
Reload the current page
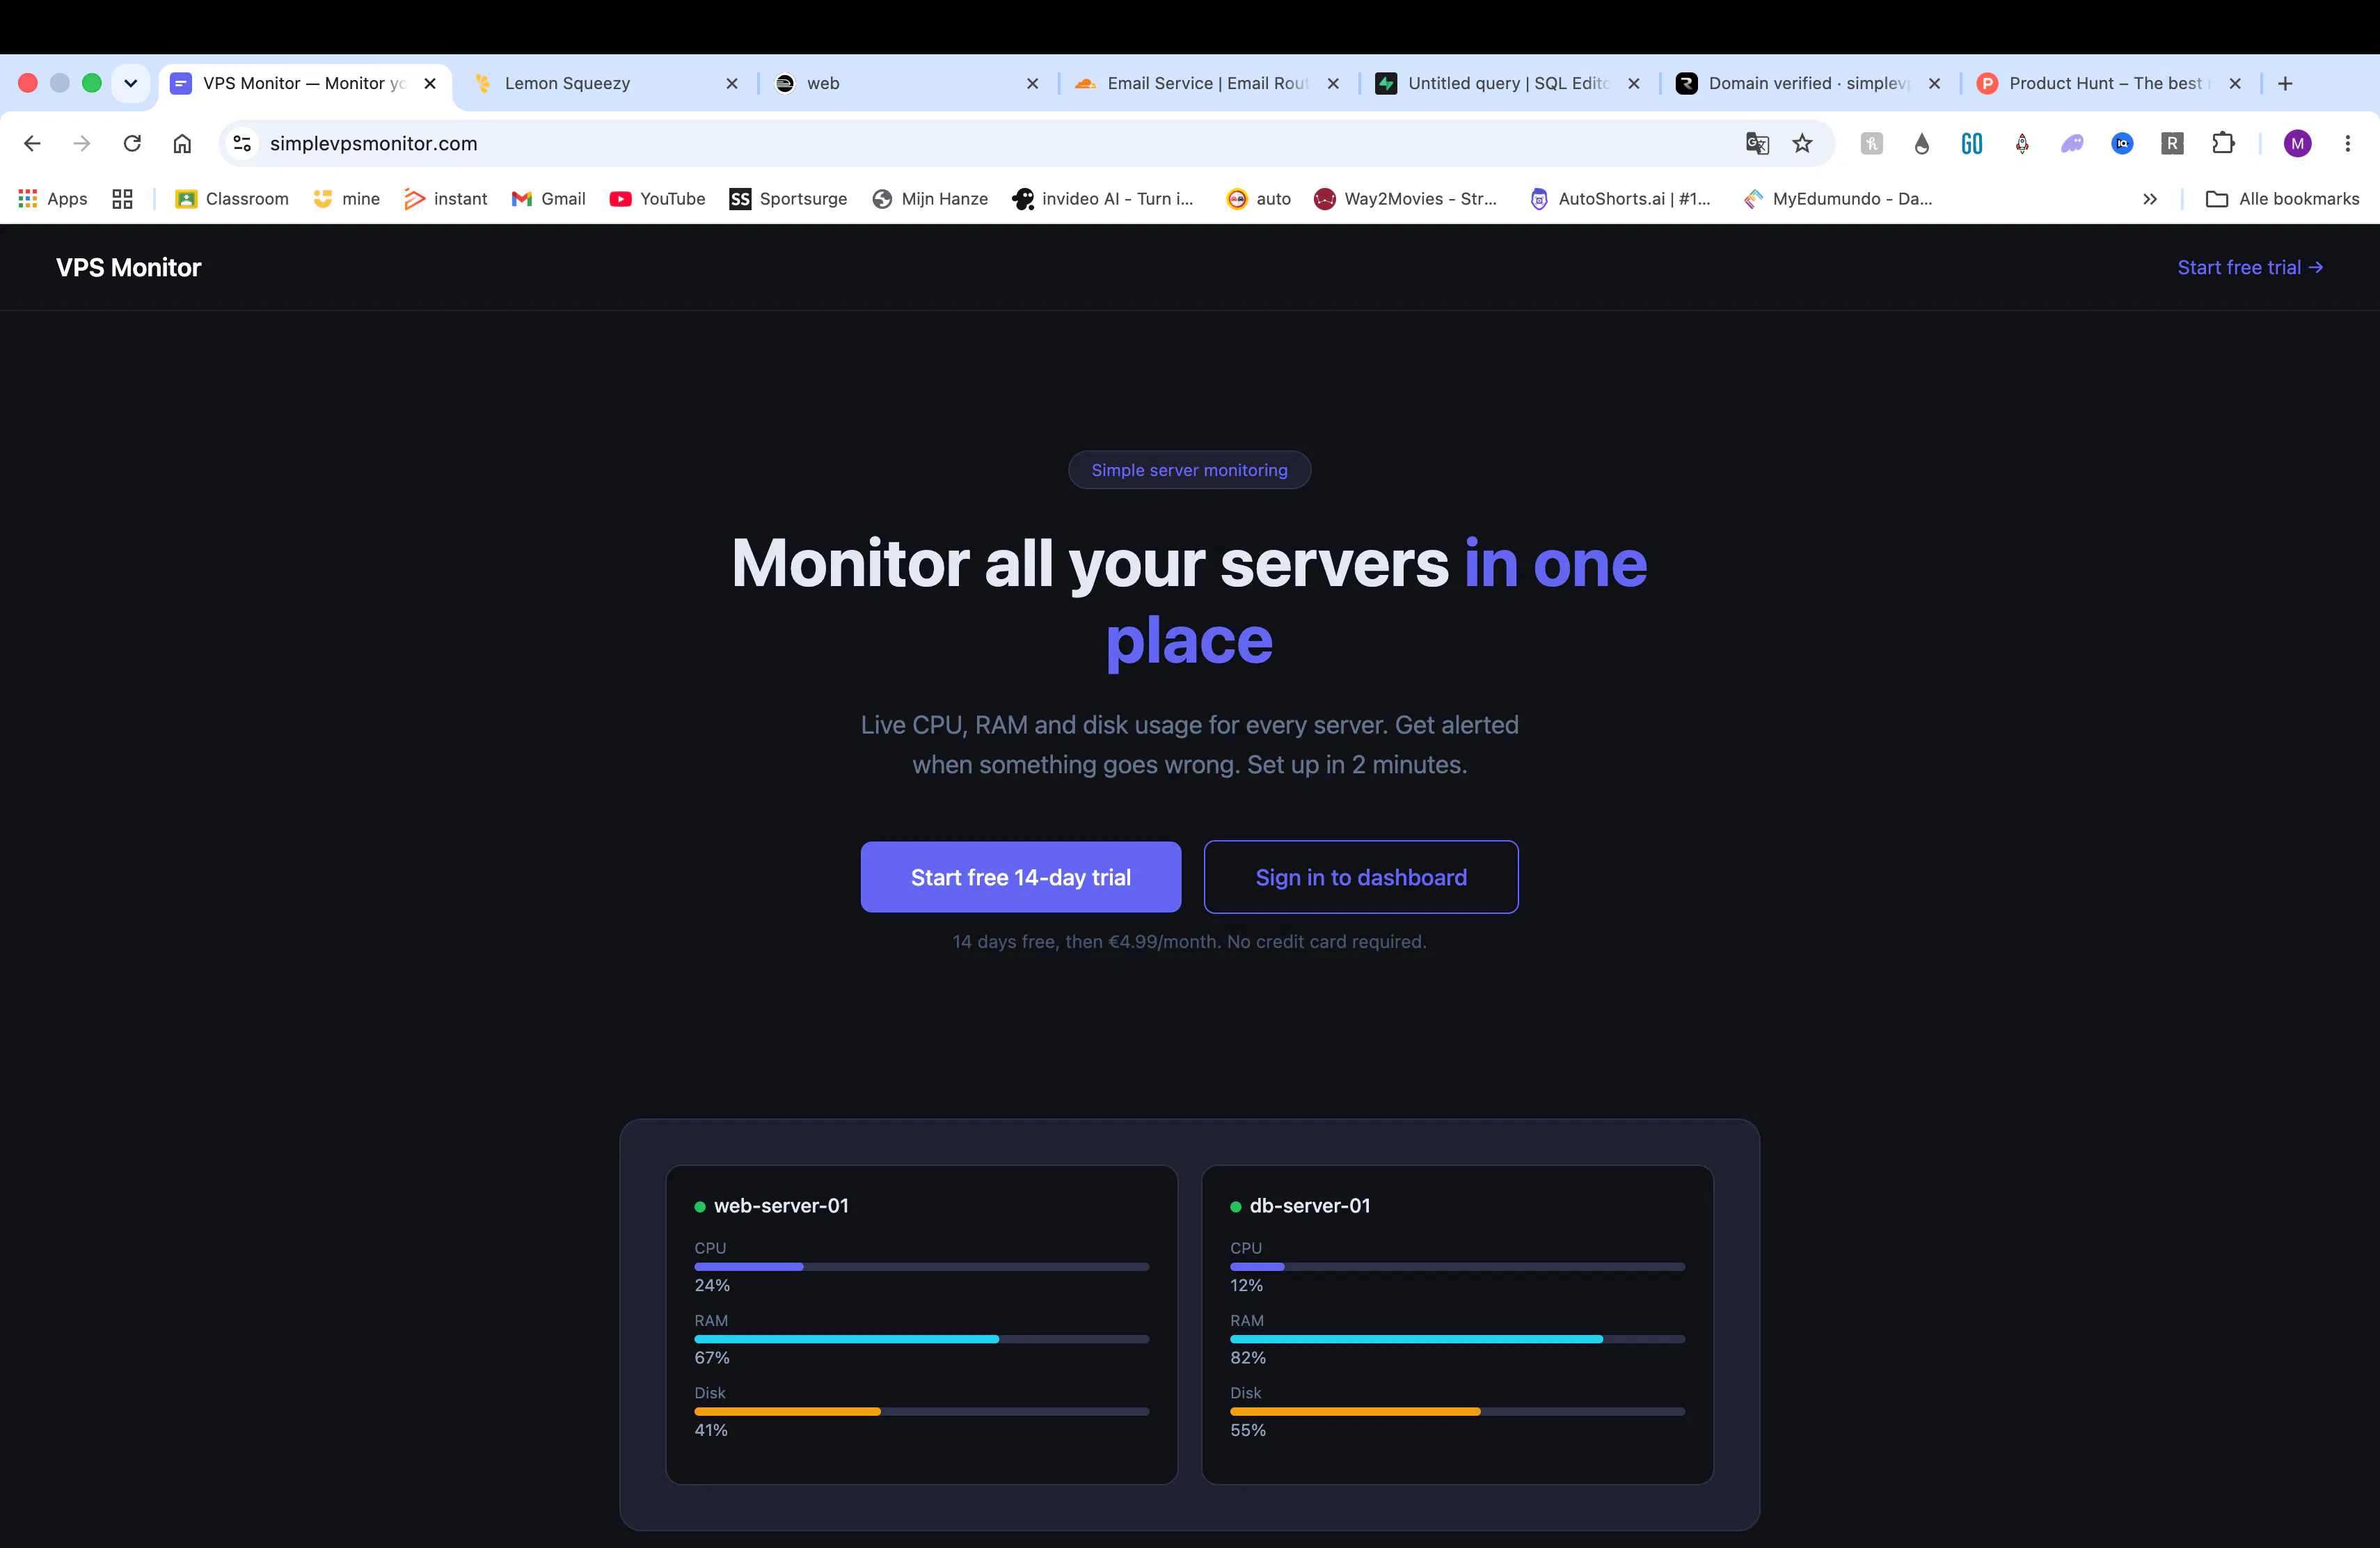coord(132,143)
